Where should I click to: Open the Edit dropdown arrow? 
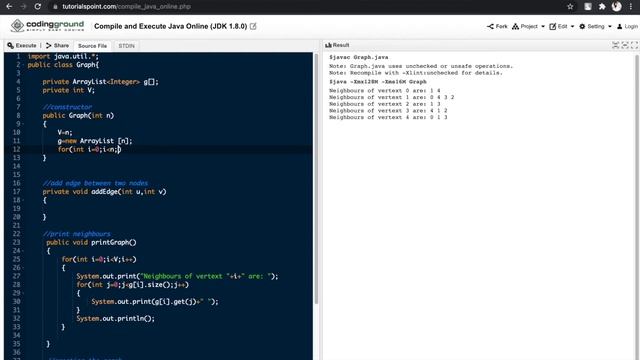click(x=572, y=27)
